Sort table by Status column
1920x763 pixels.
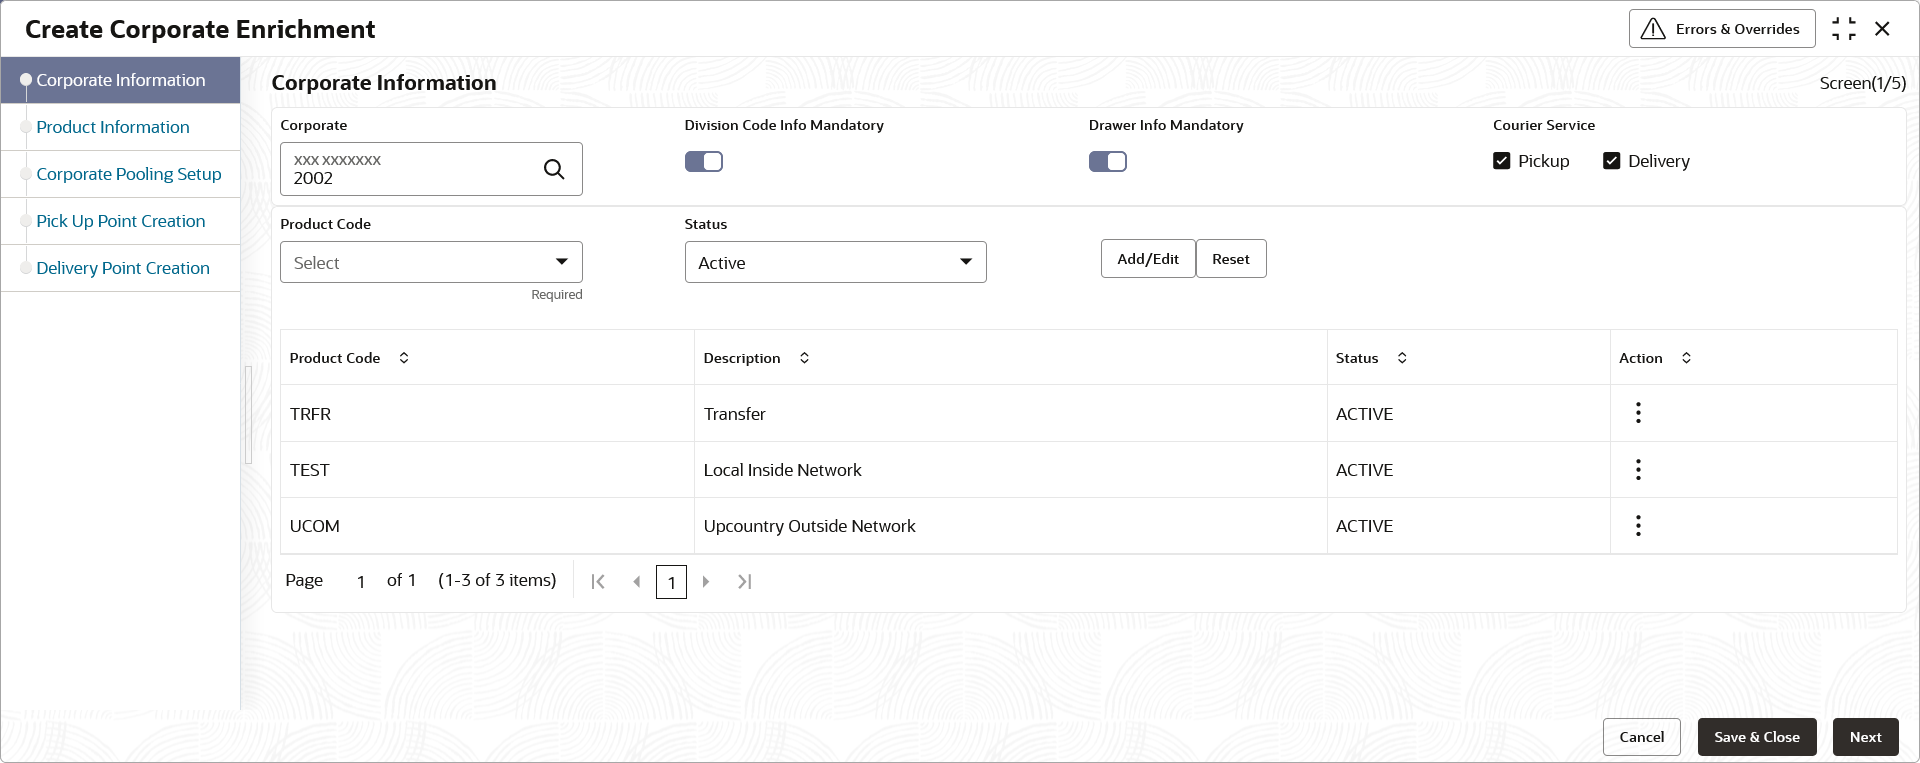pyautogui.click(x=1402, y=358)
